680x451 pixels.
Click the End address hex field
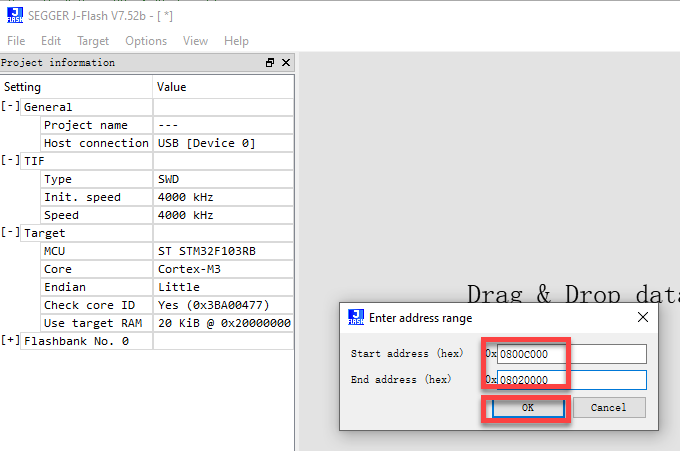(x=572, y=380)
